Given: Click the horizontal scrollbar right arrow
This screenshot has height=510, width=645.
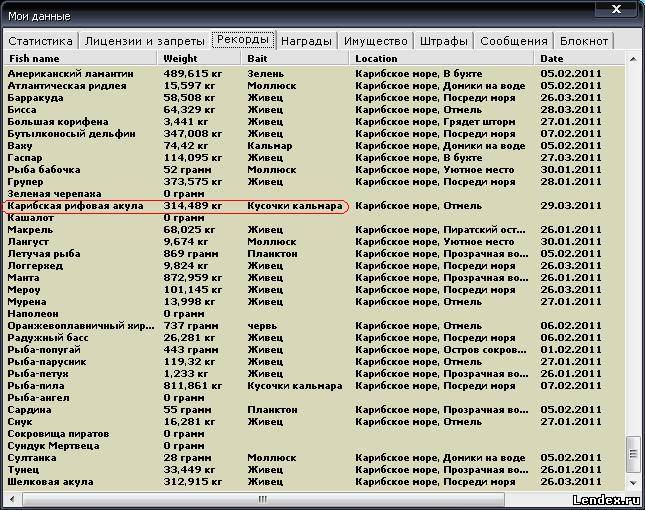Looking at the screenshot, I should coord(617,497).
